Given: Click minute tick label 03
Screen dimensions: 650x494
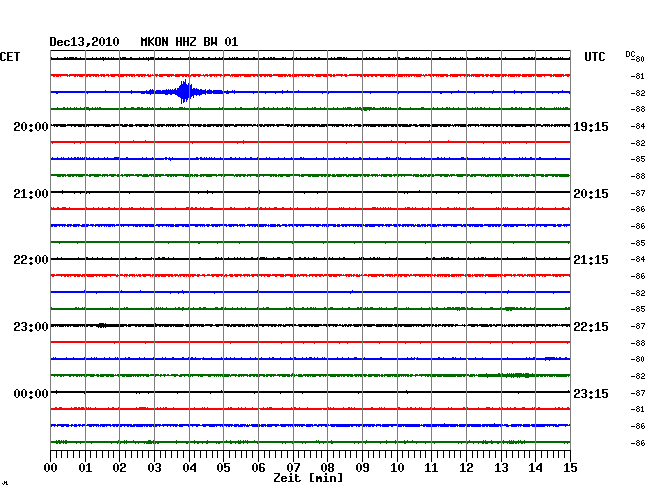Looking at the screenshot, I should (x=154, y=468).
